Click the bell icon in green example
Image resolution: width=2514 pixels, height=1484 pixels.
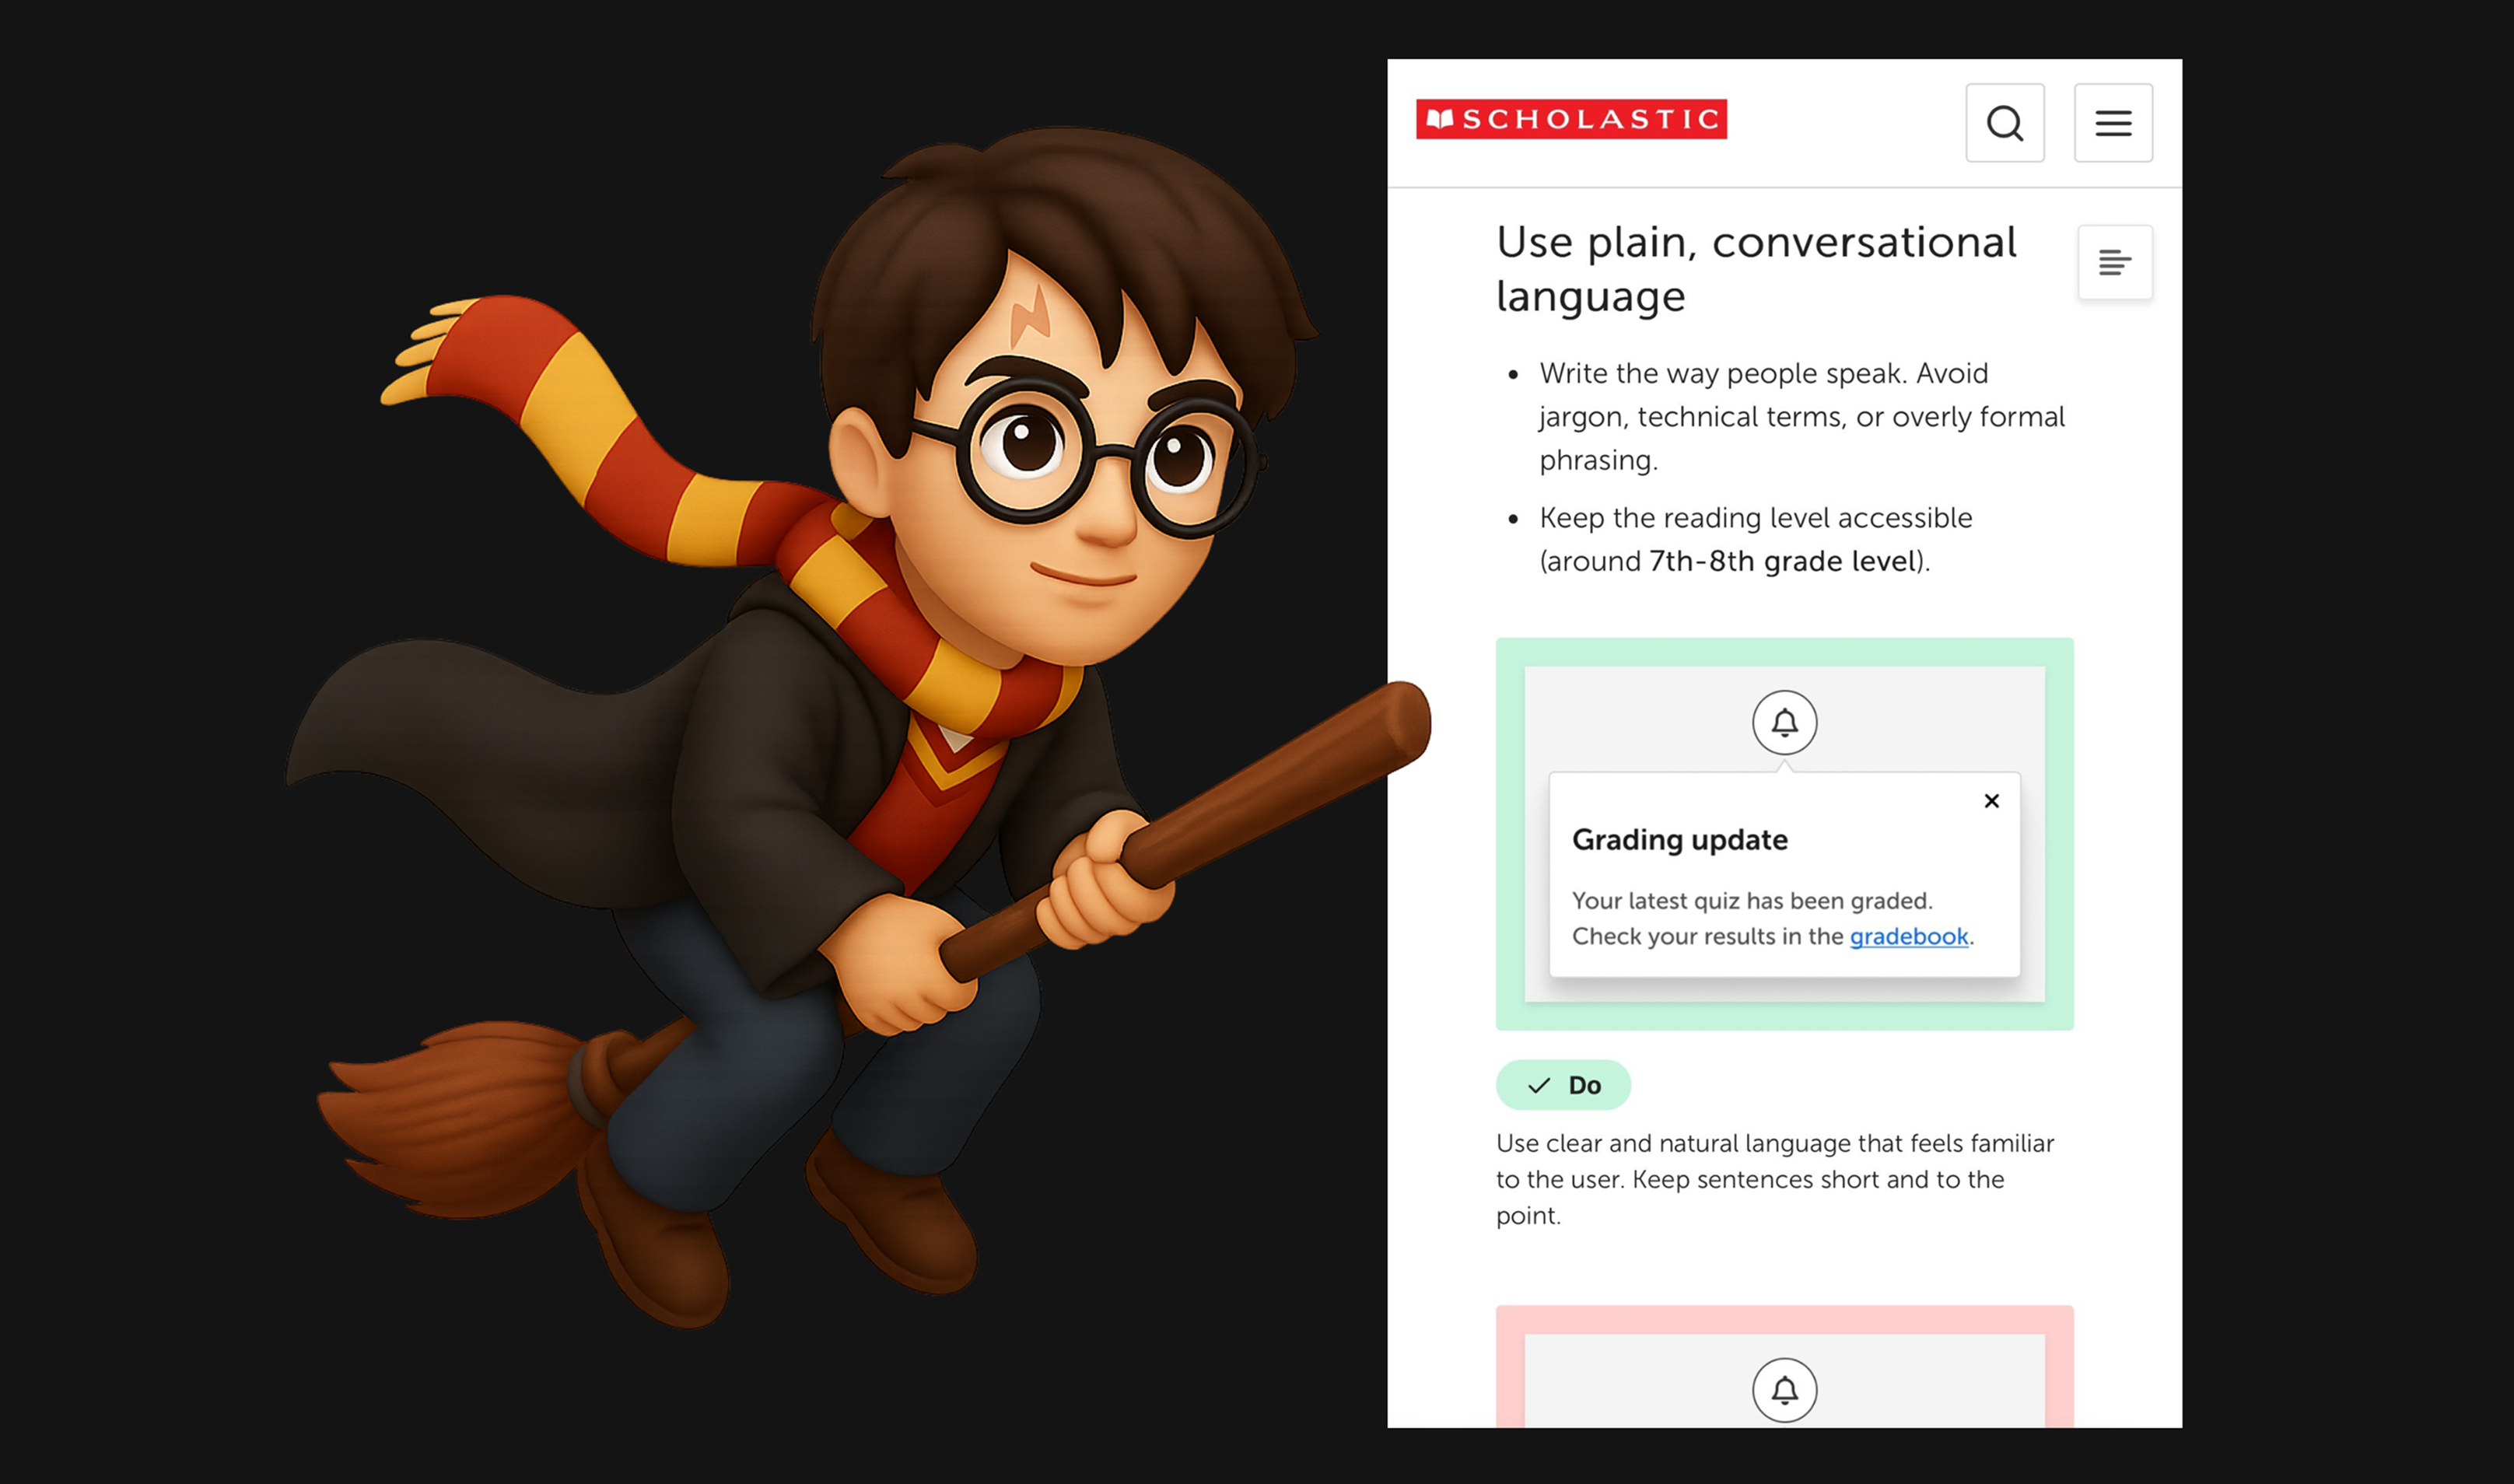click(1784, 722)
